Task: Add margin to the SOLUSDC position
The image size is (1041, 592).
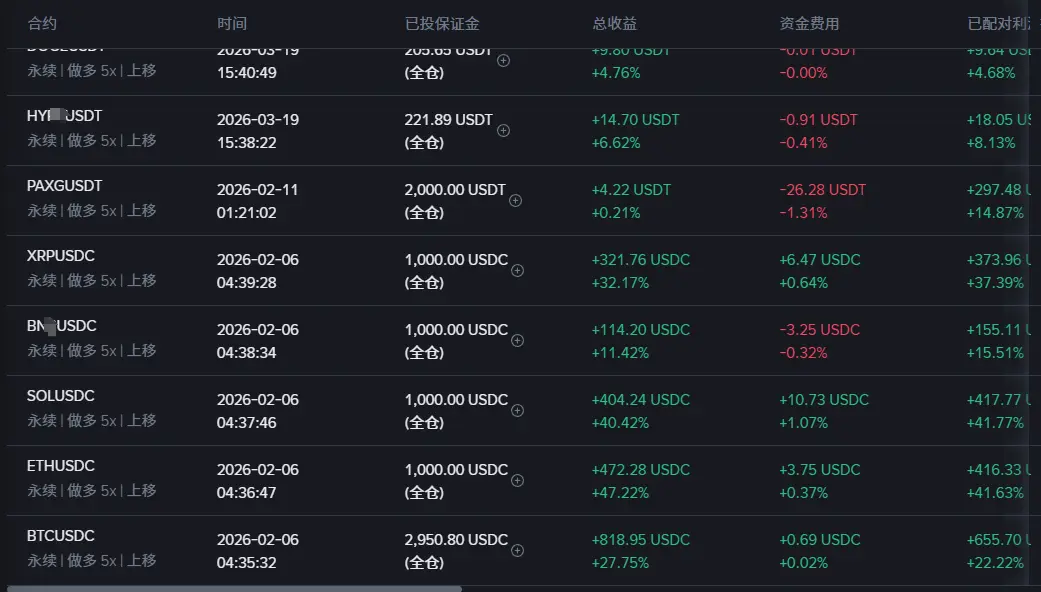Action: click(518, 410)
